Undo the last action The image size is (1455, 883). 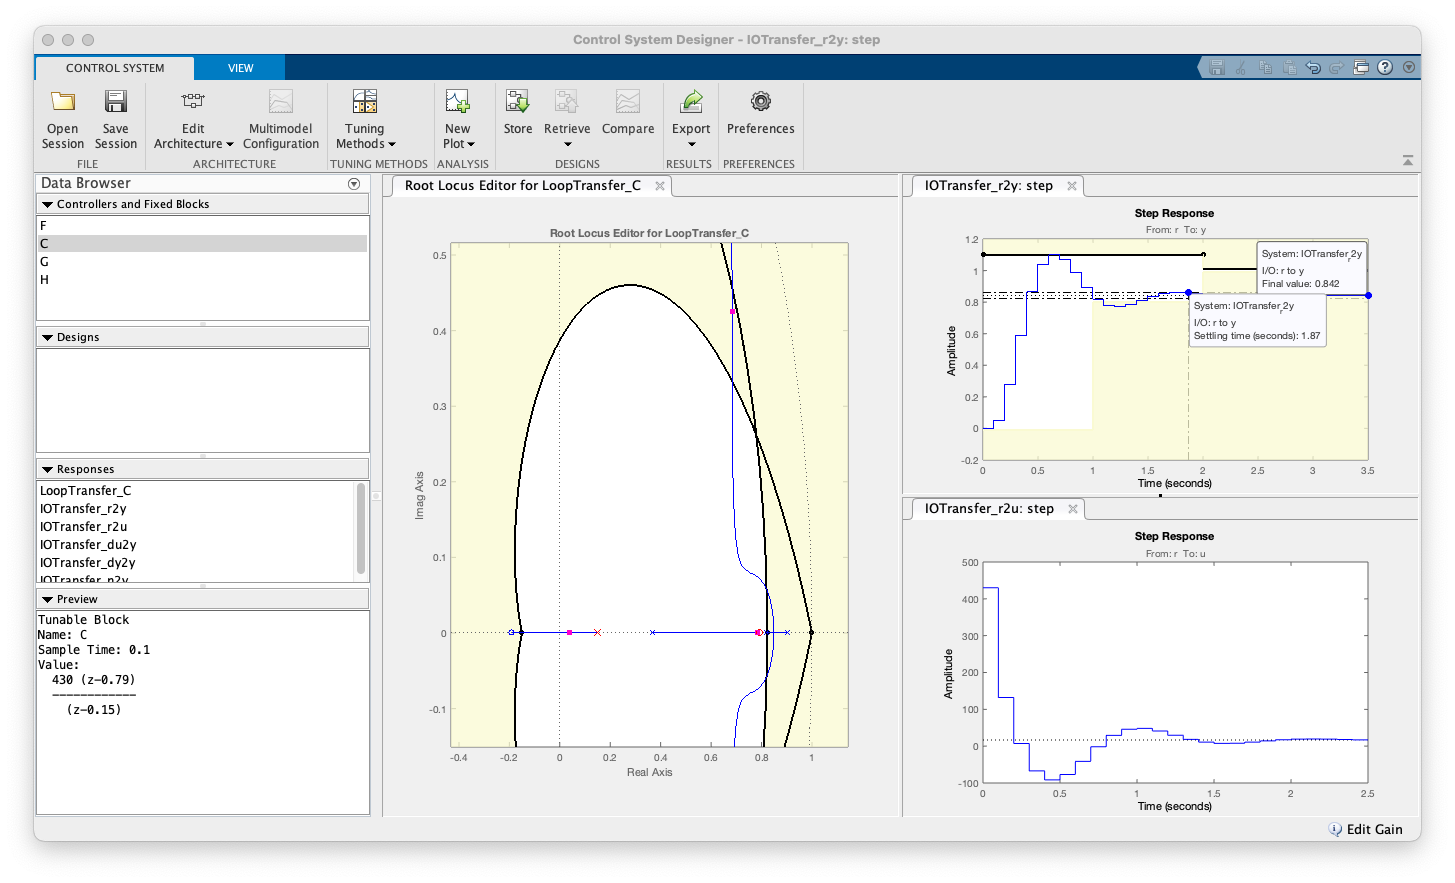(x=1313, y=67)
